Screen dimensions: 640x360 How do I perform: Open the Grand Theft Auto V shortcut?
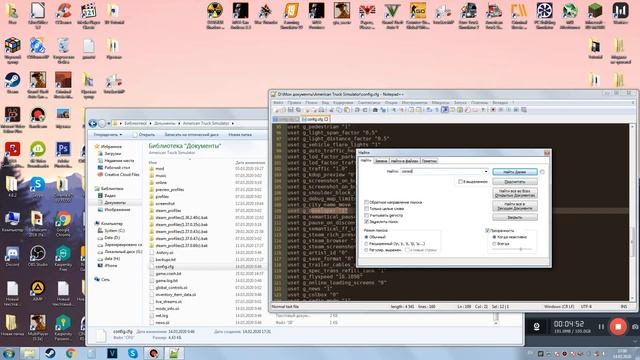pos(392,15)
